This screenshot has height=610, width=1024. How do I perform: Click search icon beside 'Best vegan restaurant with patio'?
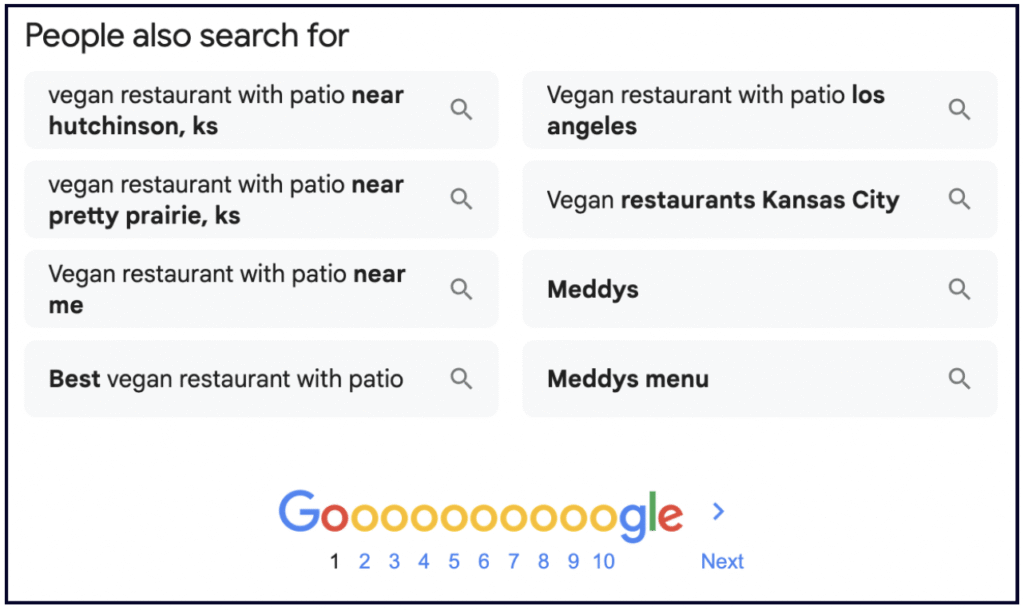coord(461,379)
